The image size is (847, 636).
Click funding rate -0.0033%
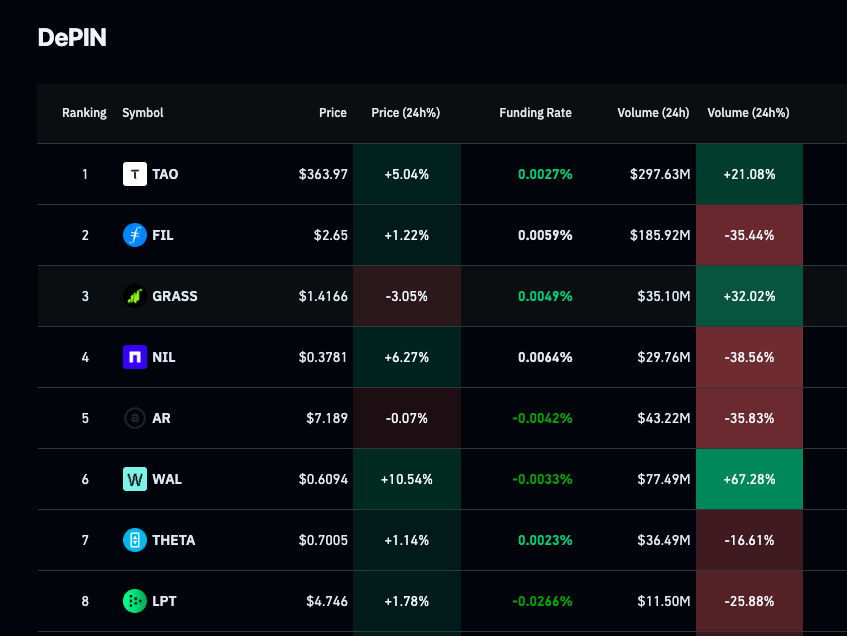[x=542, y=479]
